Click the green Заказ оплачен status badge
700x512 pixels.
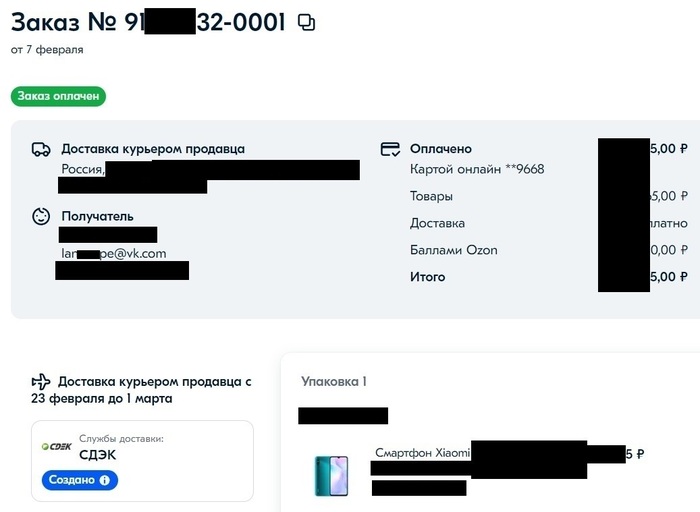pyautogui.click(x=58, y=96)
